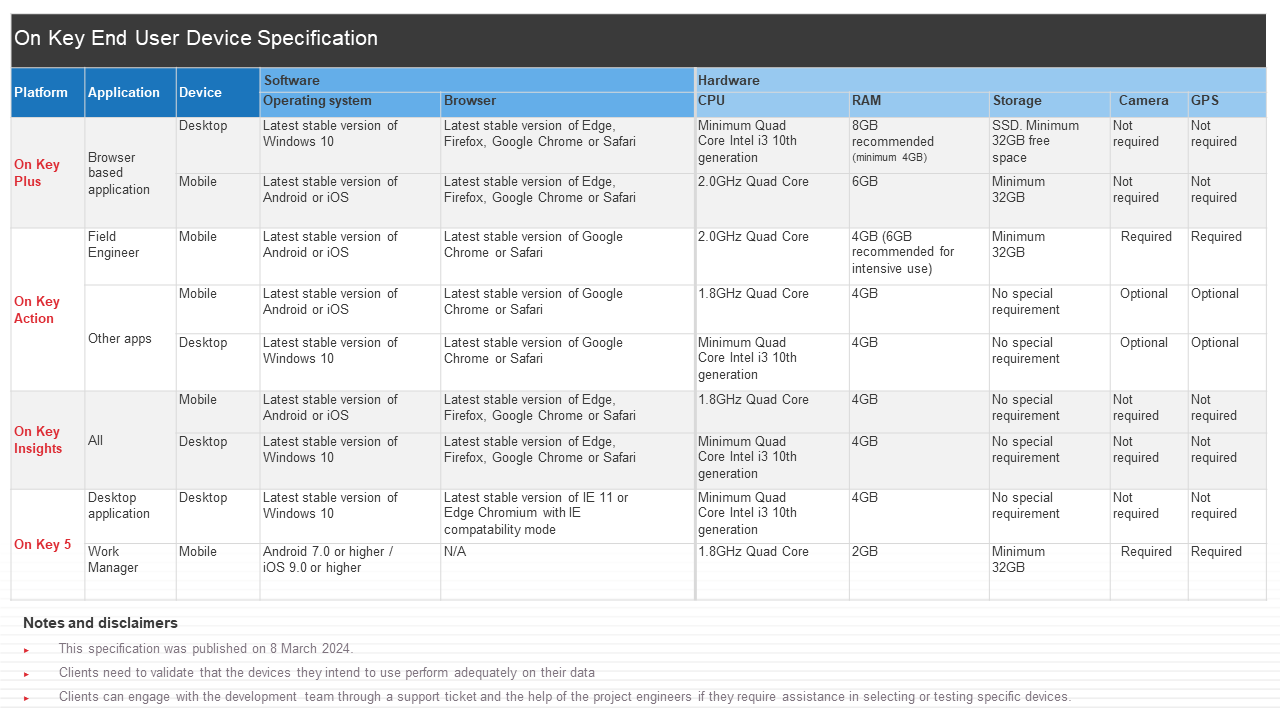
Task: Click the "On Key Insights" platform cell
Action: pyautogui.click(x=48, y=440)
